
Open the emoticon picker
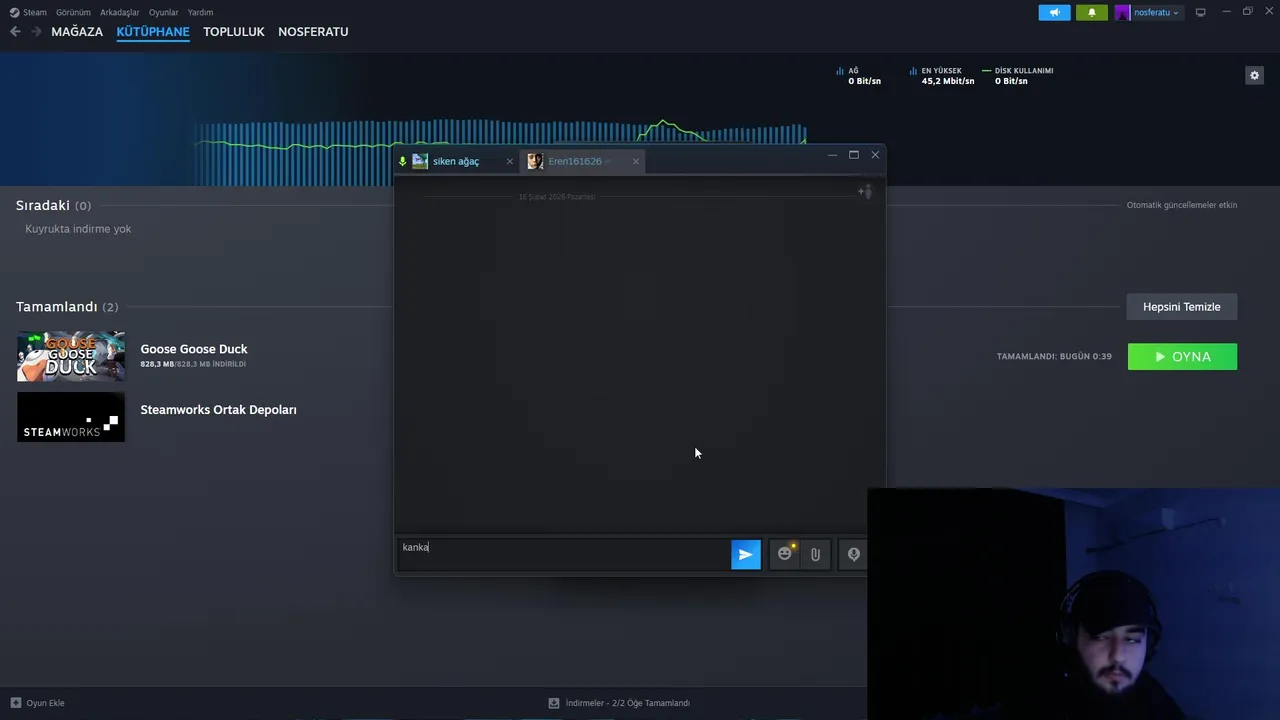pyautogui.click(x=785, y=554)
